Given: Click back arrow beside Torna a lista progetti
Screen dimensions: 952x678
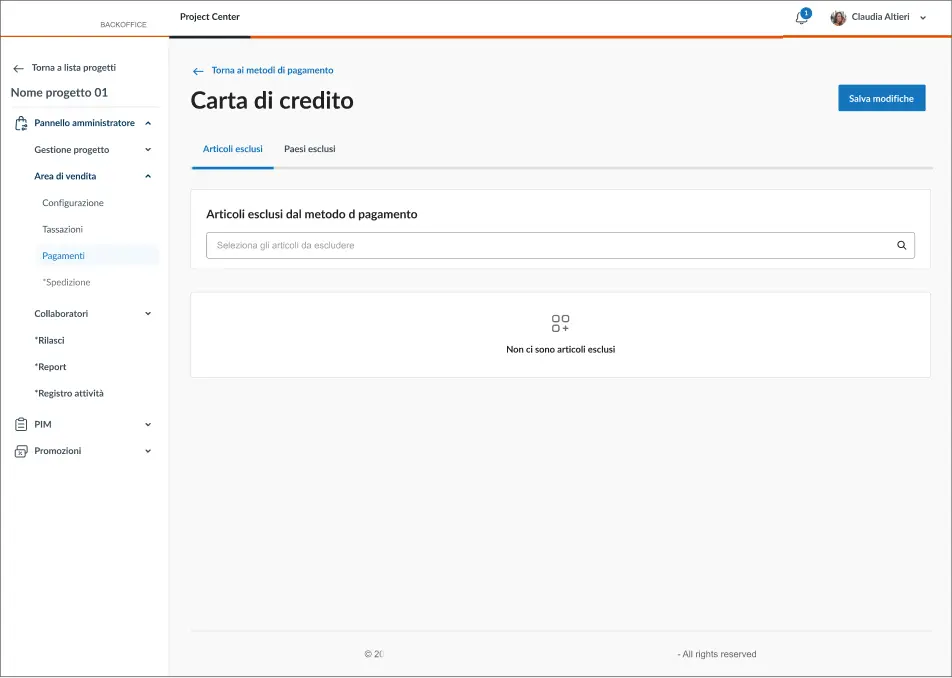Looking at the screenshot, I should 18,68.
